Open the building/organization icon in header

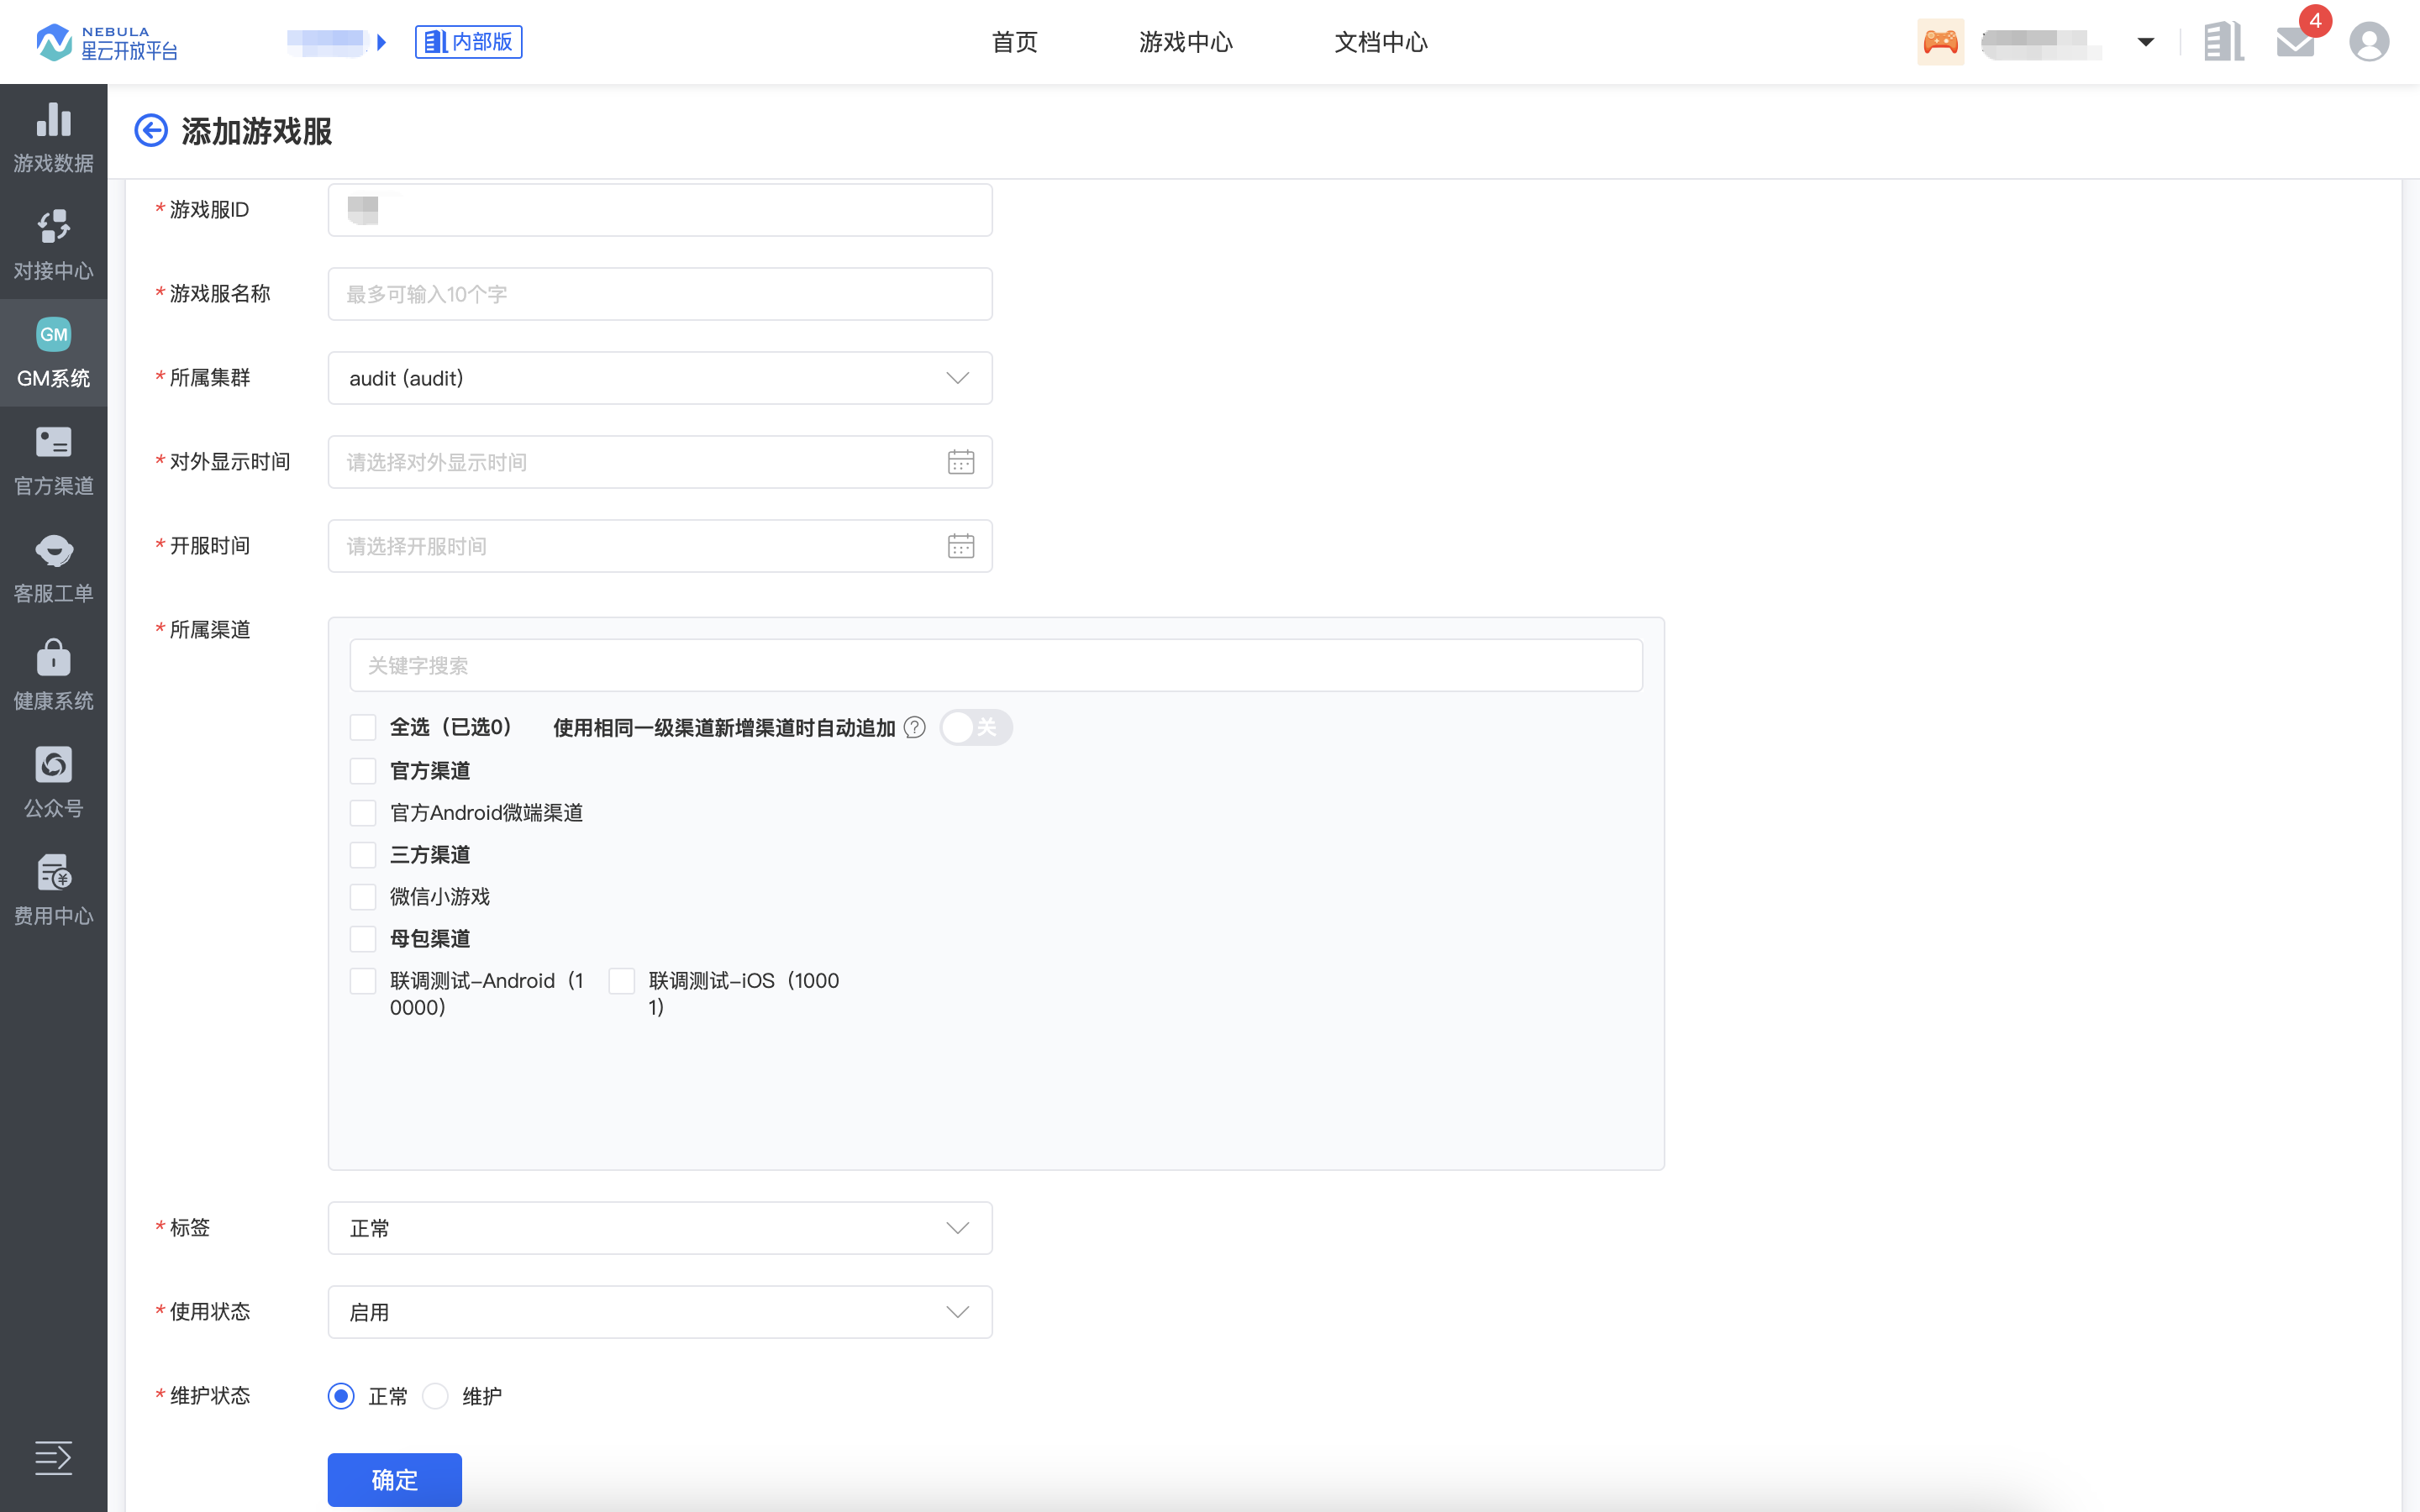click(2223, 42)
